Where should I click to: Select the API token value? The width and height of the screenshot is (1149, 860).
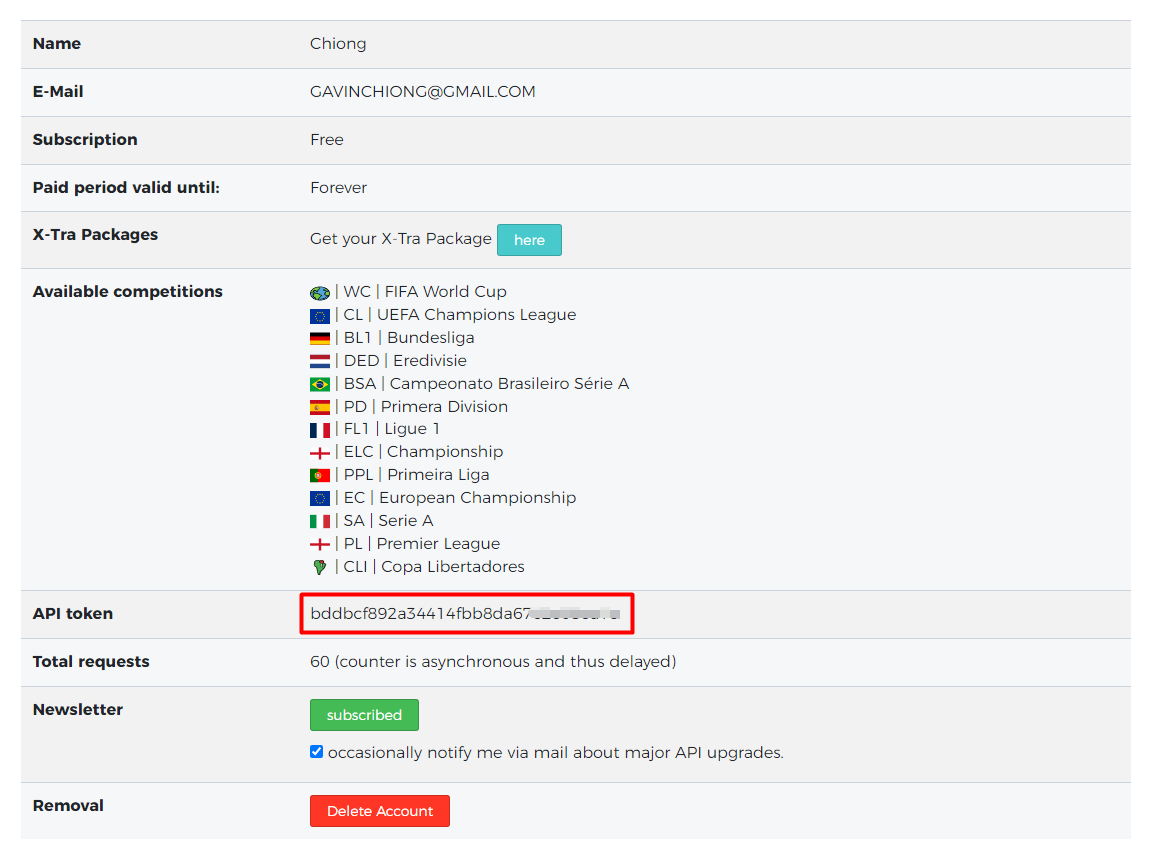point(465,614)
